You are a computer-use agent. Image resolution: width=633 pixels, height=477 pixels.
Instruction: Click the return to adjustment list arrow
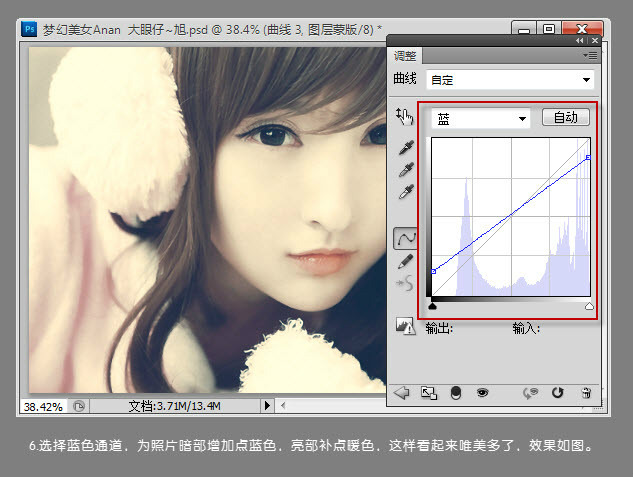tap(402, 393)
